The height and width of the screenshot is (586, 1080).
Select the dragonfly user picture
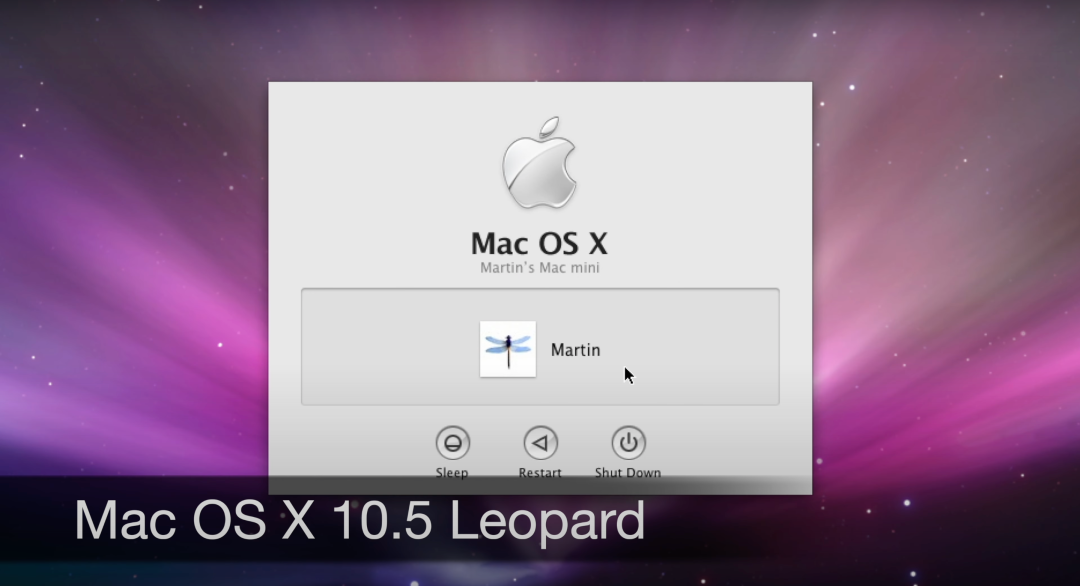tap(508, 349)
